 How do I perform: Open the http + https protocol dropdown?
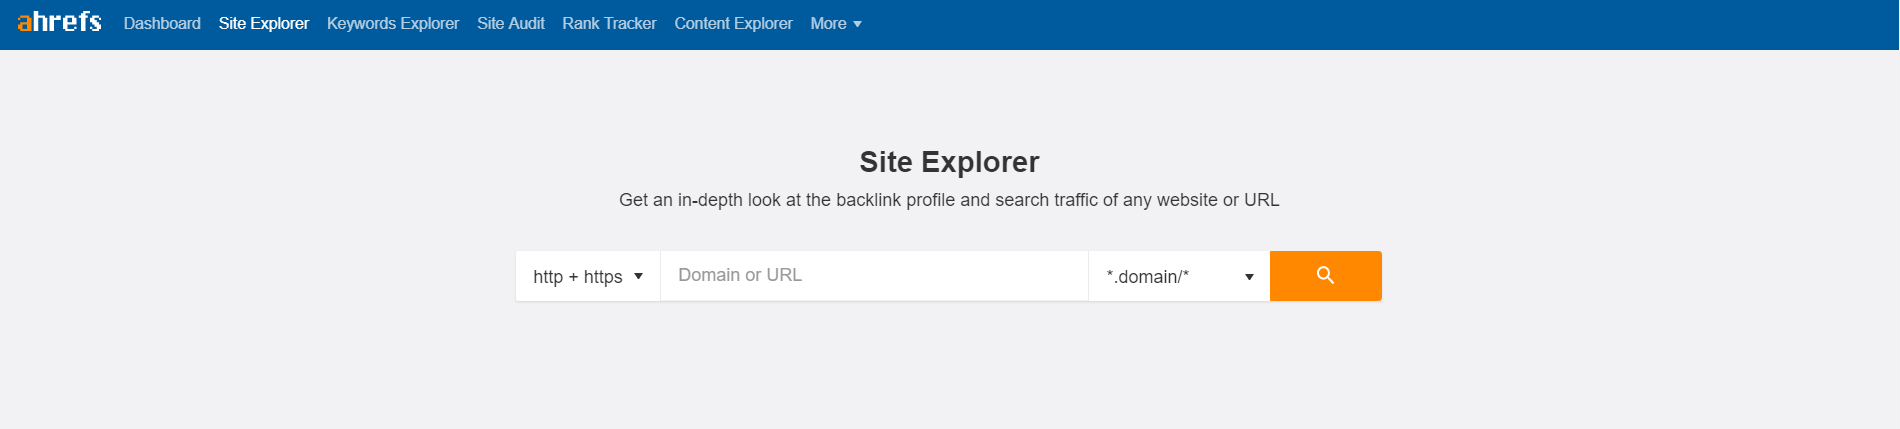pyautogui.click(x=587, y=276)
